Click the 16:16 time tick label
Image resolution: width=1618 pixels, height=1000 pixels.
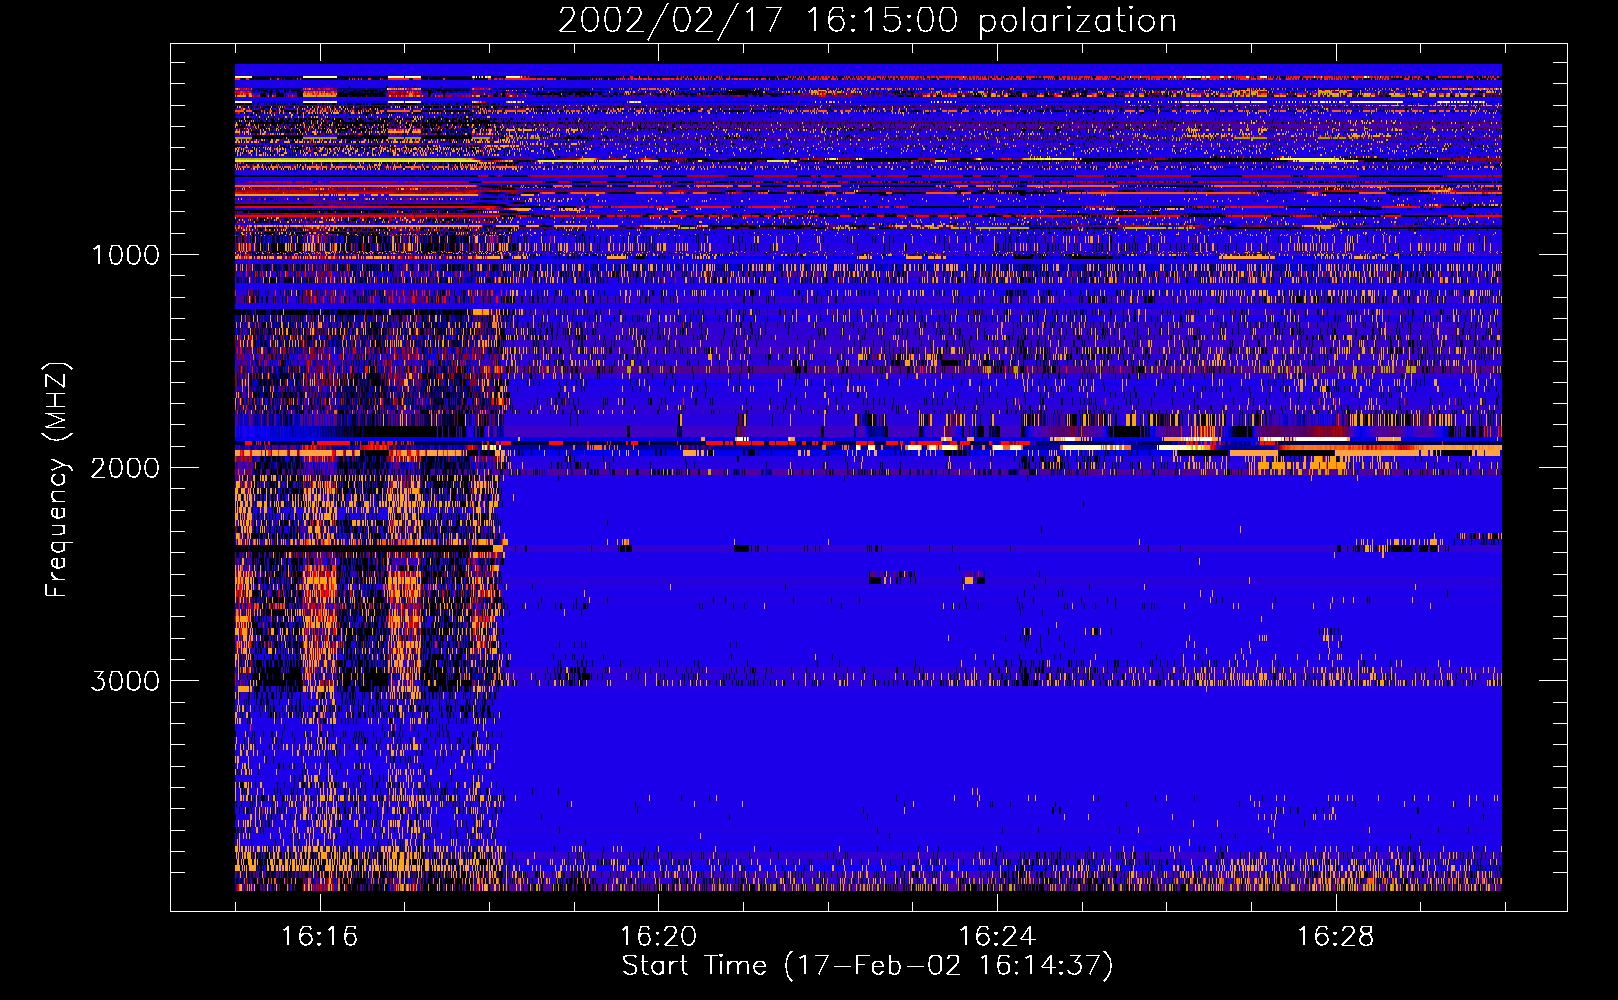click(320, 936)
